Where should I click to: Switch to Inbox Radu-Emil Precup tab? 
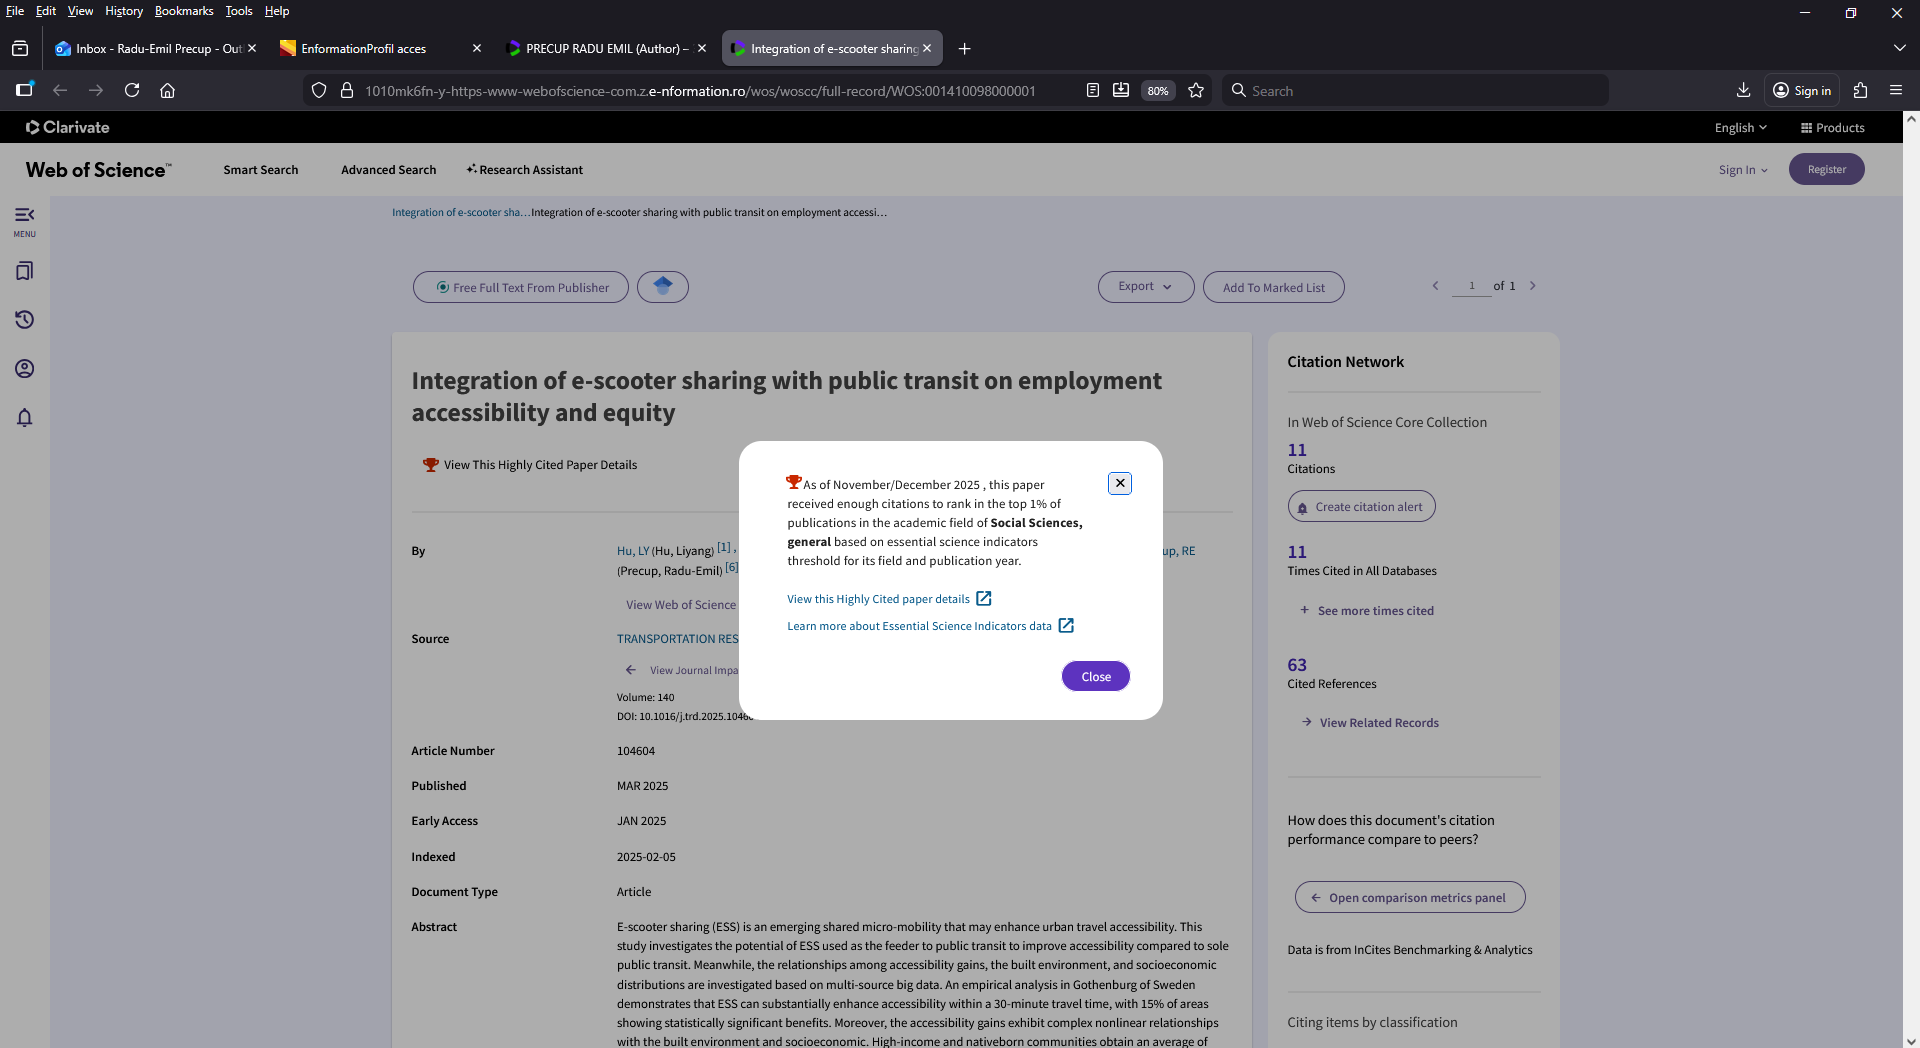(150, 48)
